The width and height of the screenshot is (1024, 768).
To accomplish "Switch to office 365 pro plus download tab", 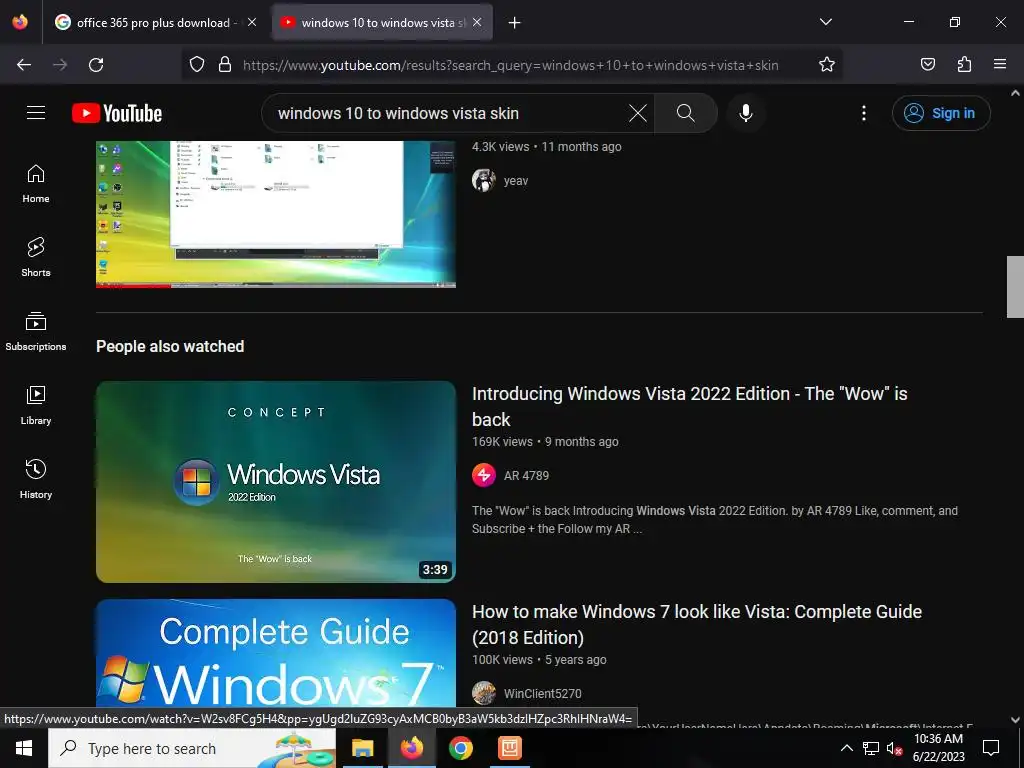I will click(x=157, y=23).
